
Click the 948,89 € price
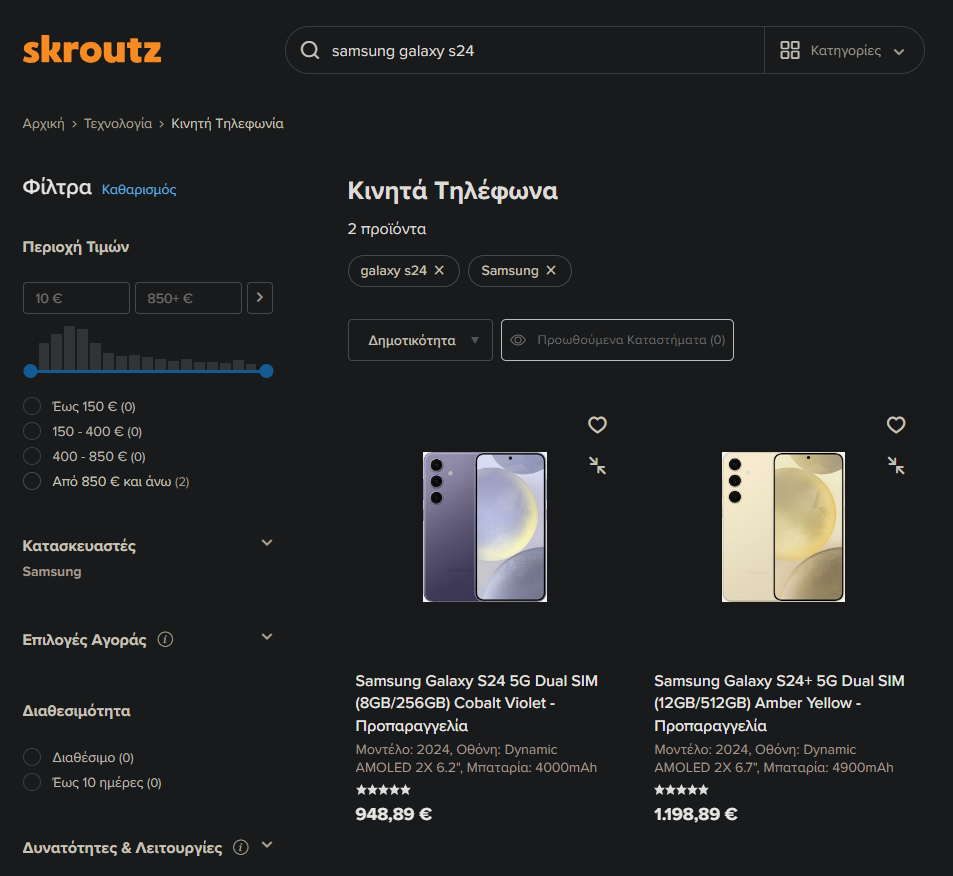tap(394, 814)
